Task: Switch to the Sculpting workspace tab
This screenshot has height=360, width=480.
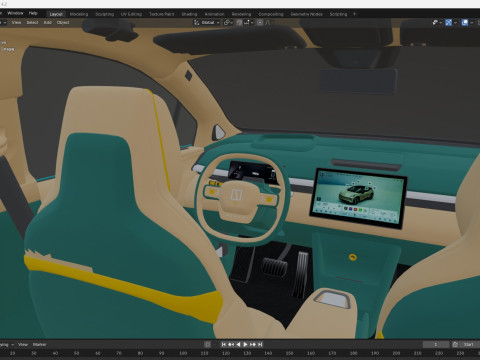Action: 104,14
